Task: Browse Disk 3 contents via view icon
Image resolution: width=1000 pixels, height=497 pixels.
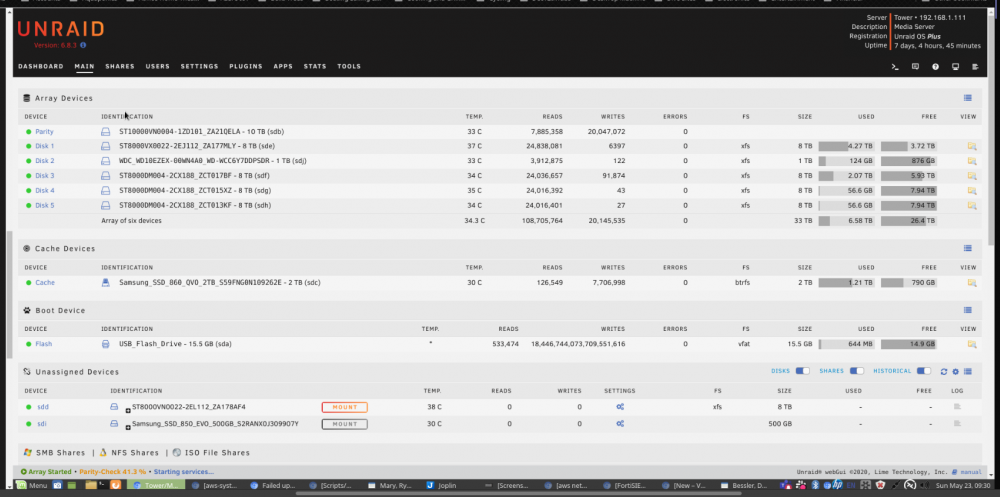Action: [x=971, y=175]
